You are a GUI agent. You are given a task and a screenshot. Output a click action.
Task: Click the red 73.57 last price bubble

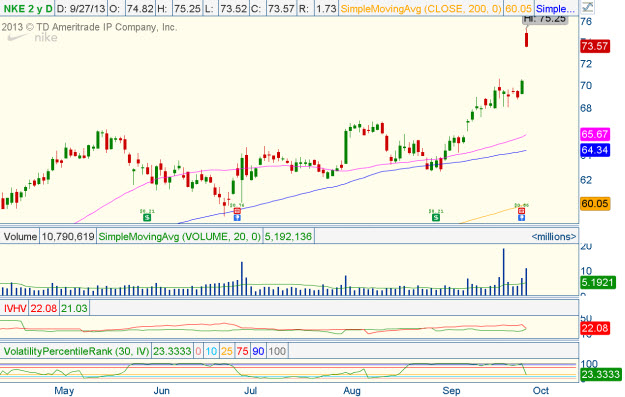[x=595, y=46]
